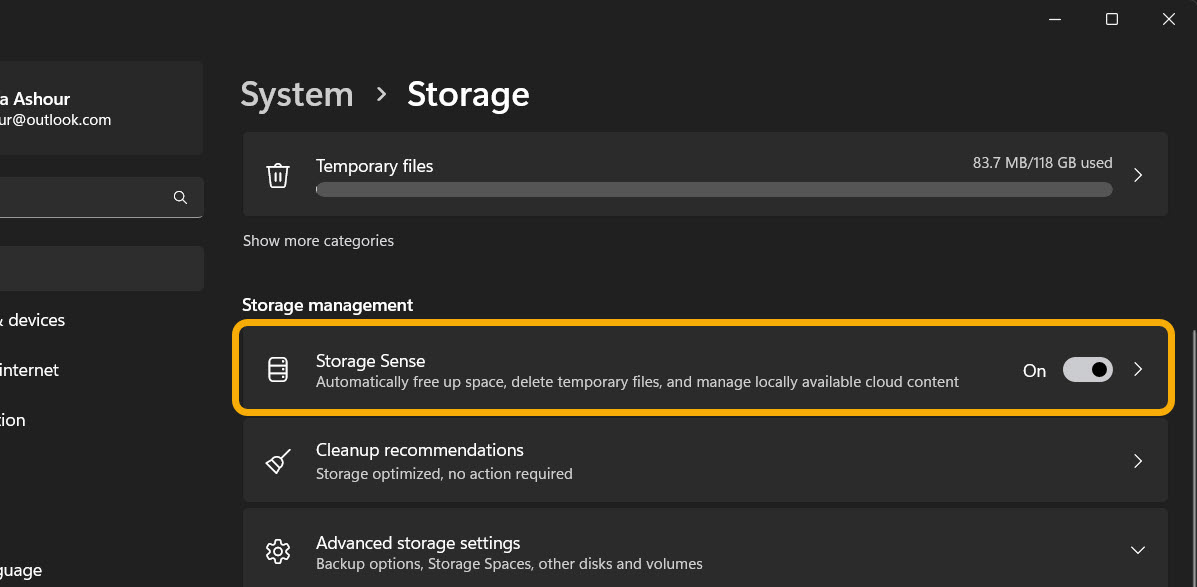Click the Storage Sense hard drive icon
Viewport: 1197px width, 587px height.
(x=278, y=368)
